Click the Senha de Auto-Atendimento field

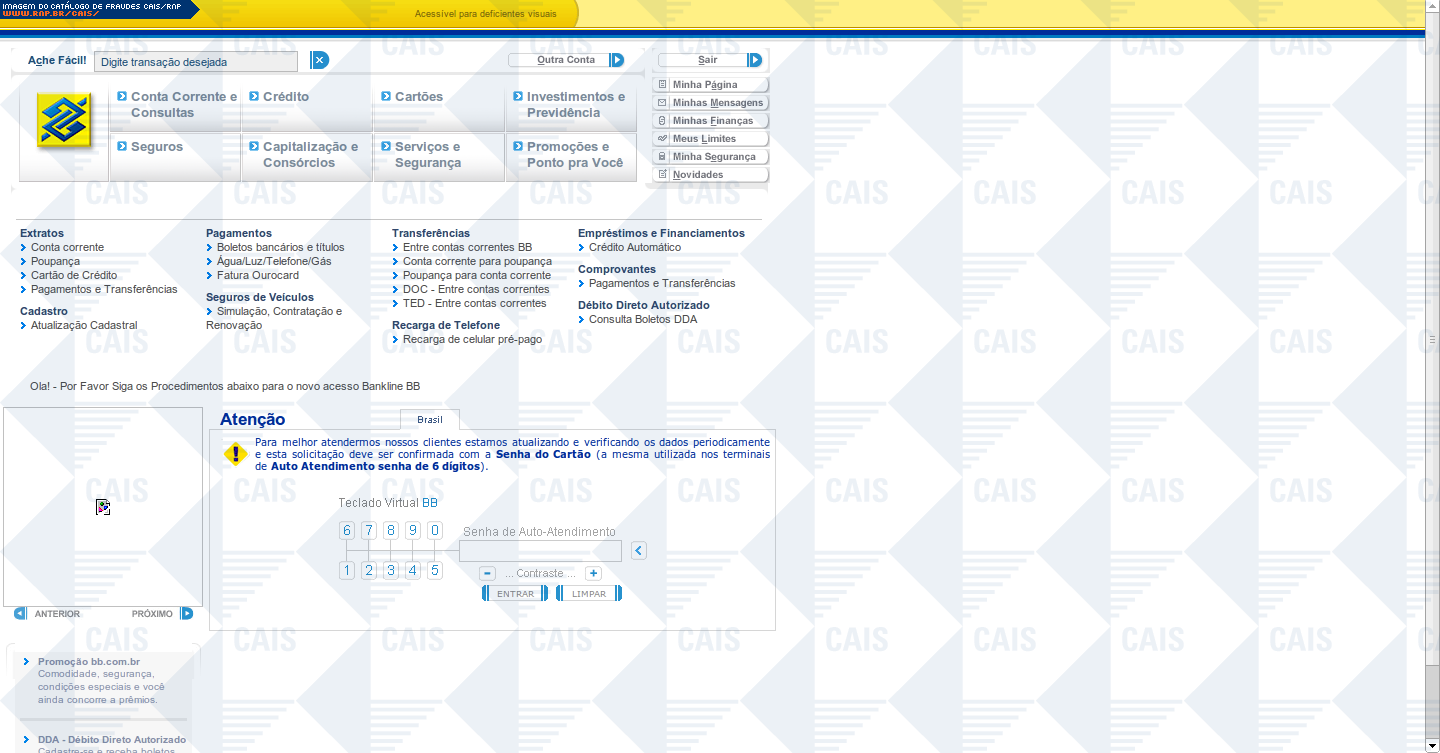pyautogui.click(x=540, y=551)
